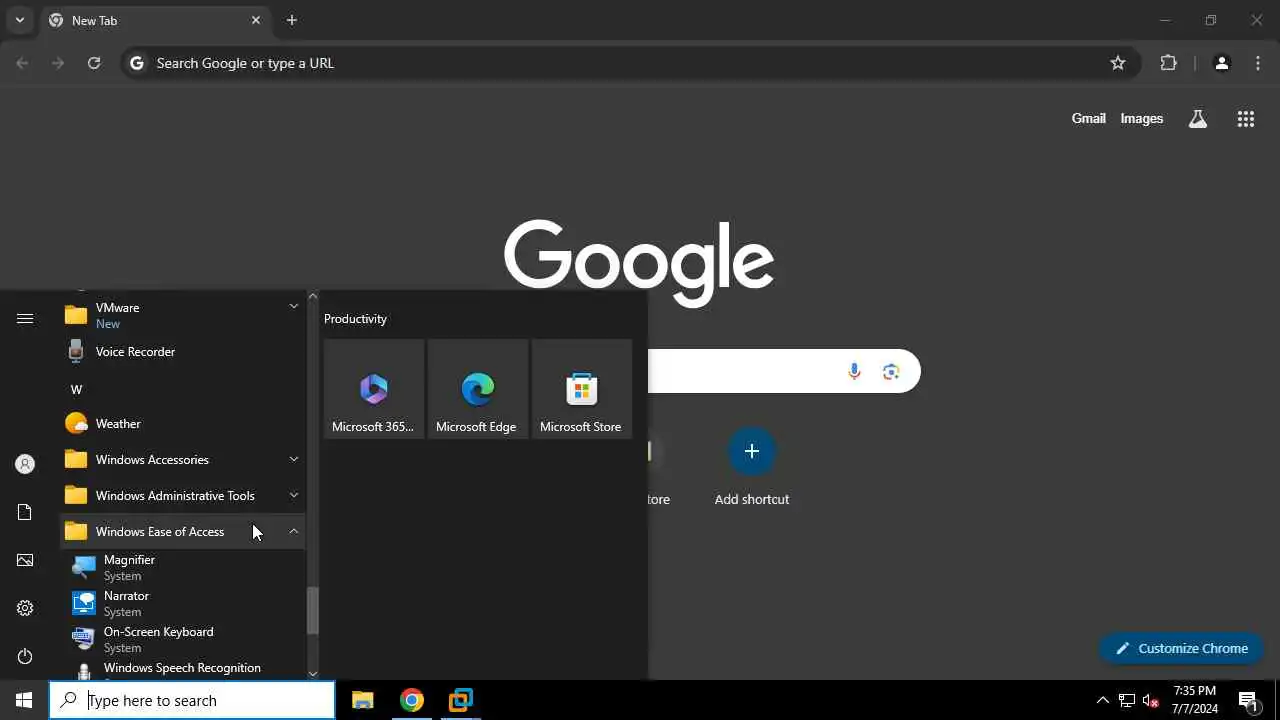Search by image with Lens icon
Image resolution: width=1280 pixels, height=720 pixels.
coord(891,372)
